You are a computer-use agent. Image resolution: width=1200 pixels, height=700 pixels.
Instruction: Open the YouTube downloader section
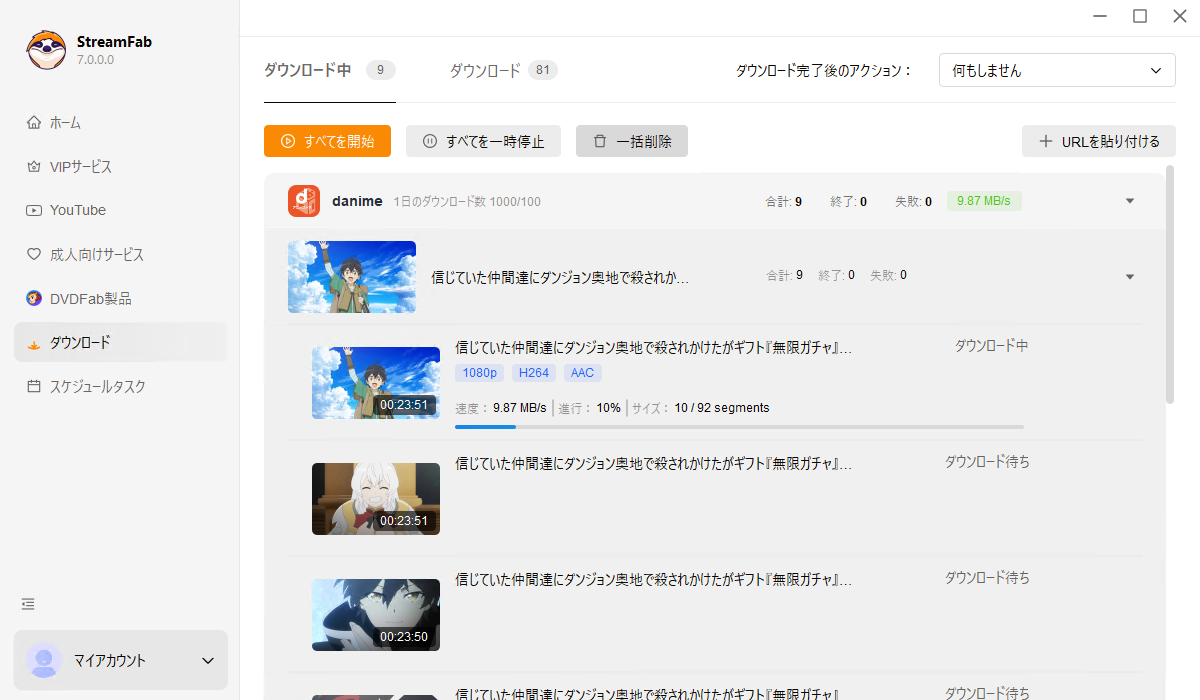77,210
